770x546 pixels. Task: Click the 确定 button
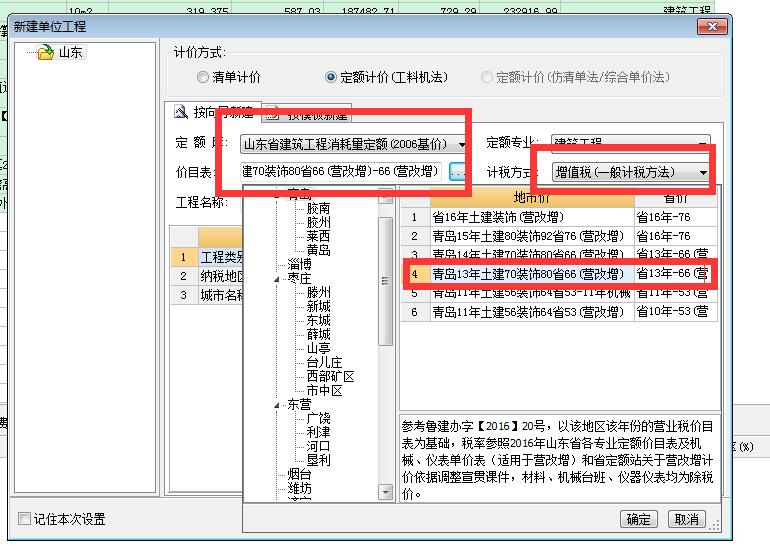click(638, 519)
